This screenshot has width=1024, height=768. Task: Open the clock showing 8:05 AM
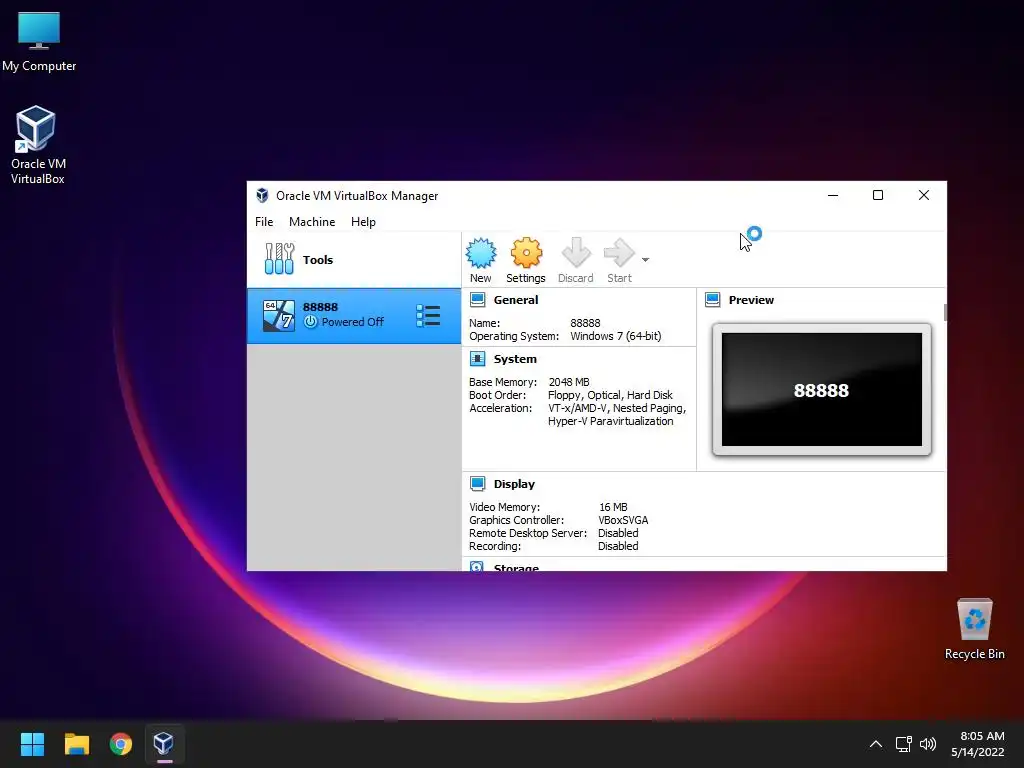click(x=978, y=744)
